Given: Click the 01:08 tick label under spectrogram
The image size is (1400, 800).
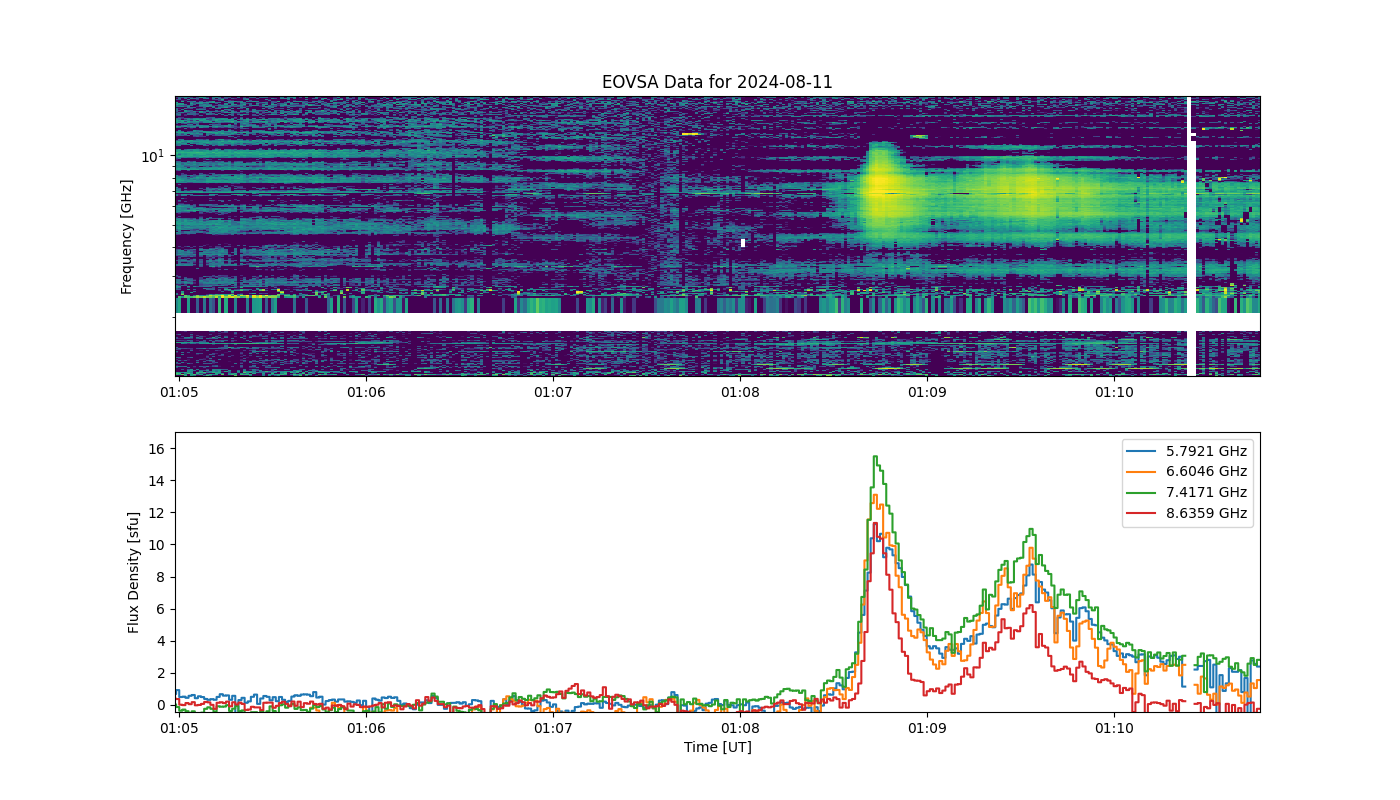Looking at the screenshot, I should [x=740, y=393].
